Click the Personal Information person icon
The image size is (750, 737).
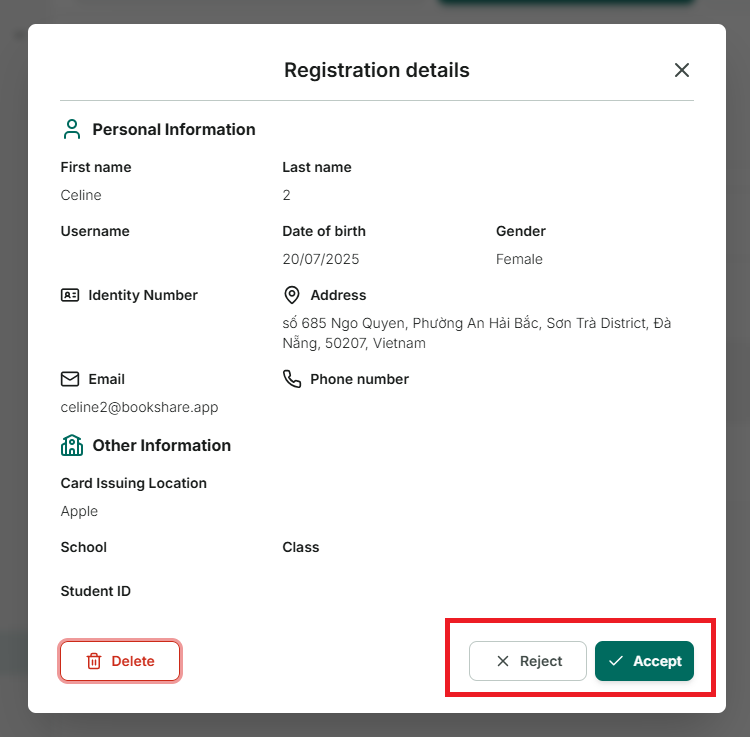[72, 129]
